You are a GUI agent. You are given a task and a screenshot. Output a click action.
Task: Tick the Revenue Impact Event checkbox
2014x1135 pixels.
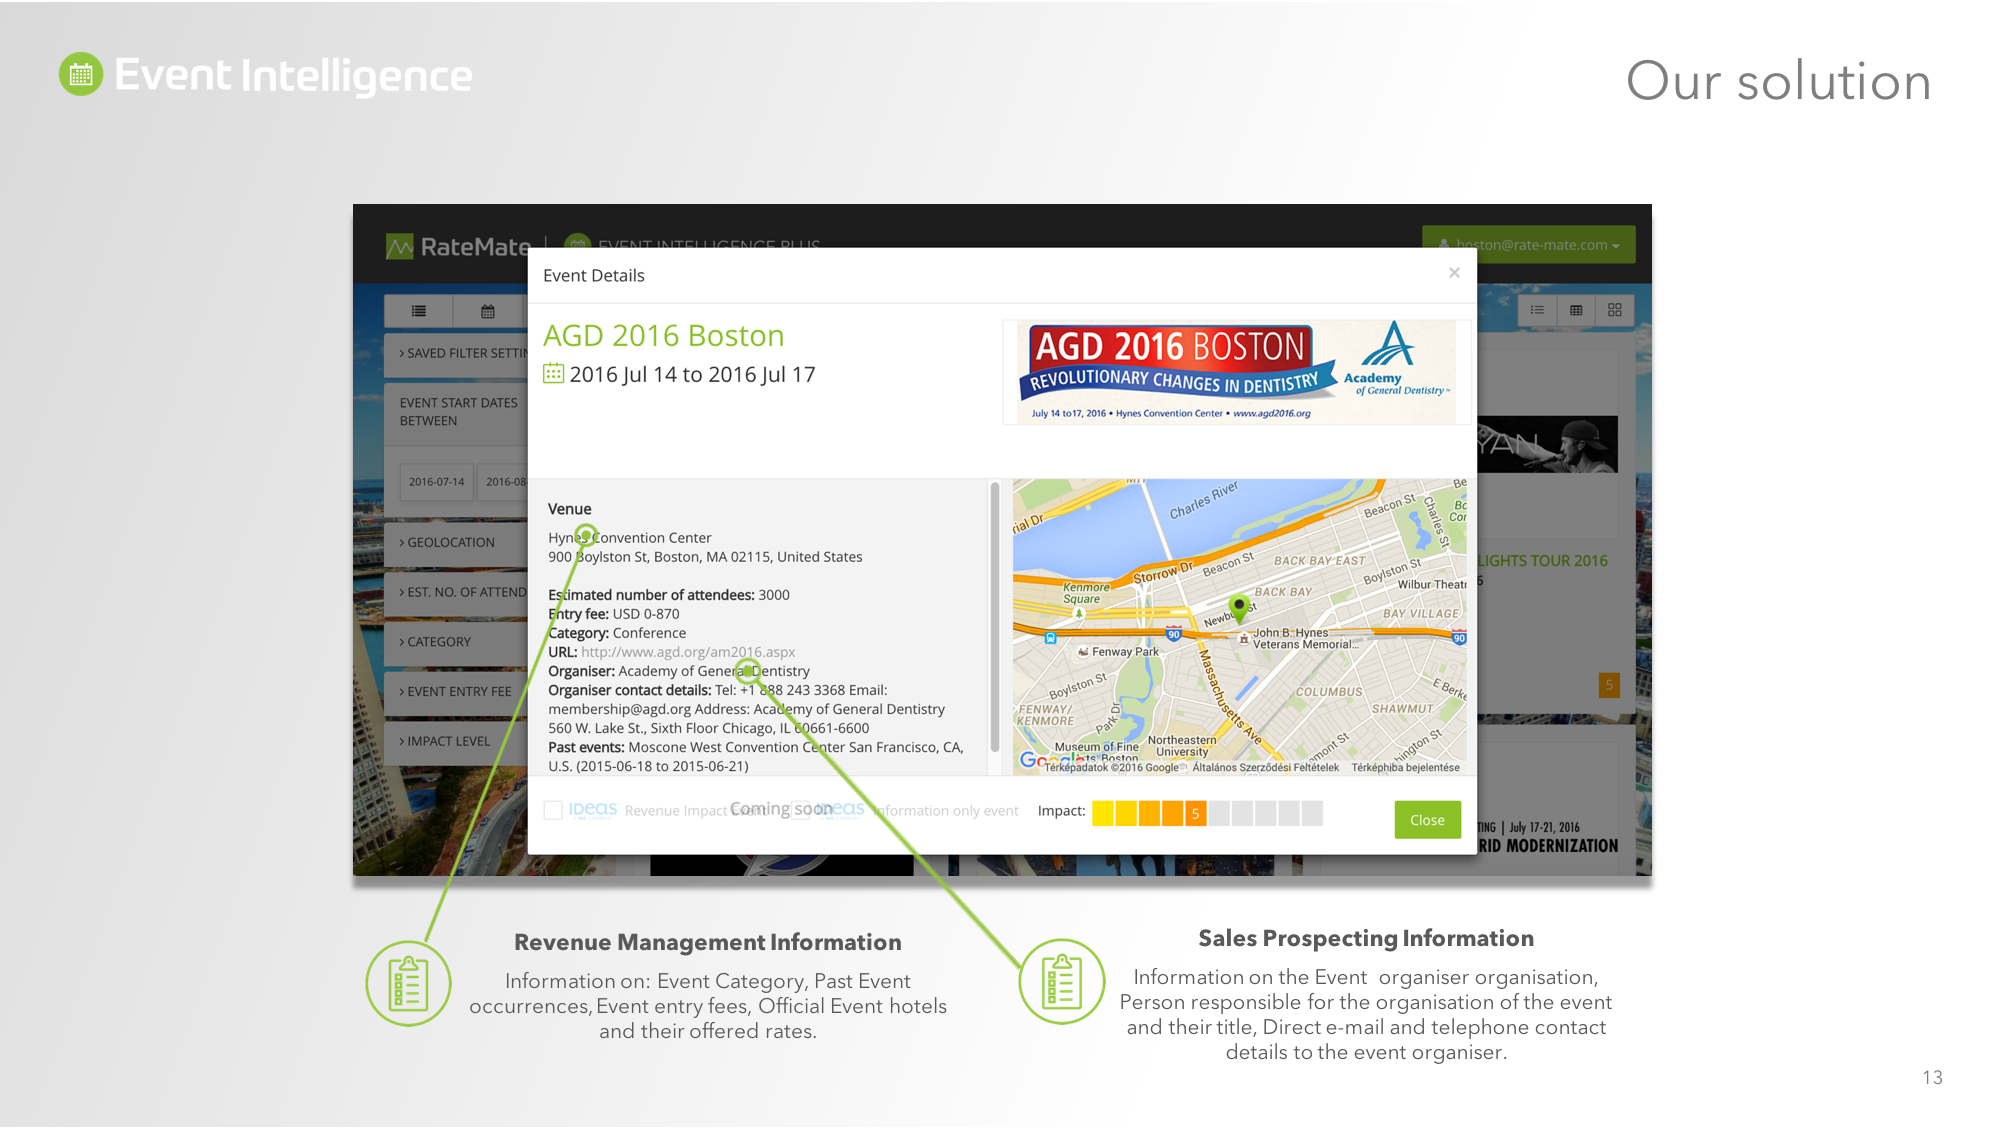553,810
